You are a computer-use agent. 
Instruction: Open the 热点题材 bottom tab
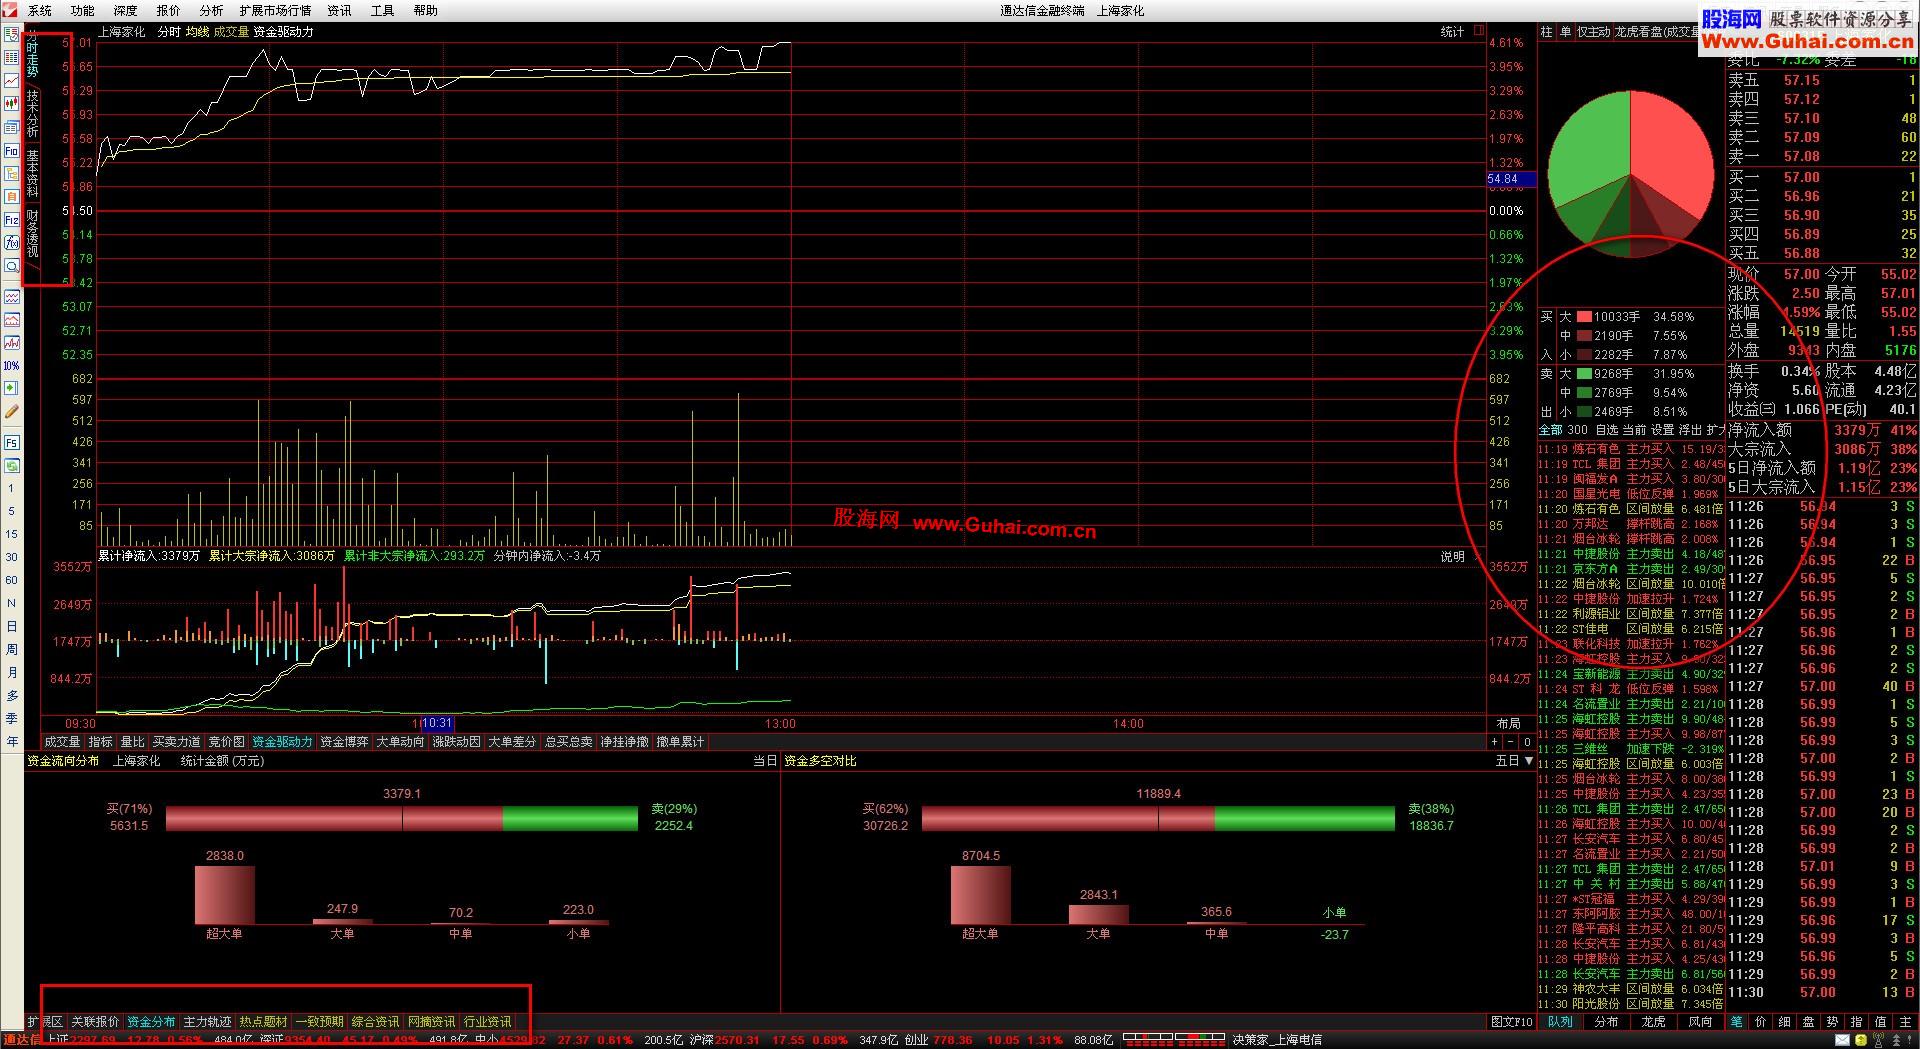[x=264, y=1022]
